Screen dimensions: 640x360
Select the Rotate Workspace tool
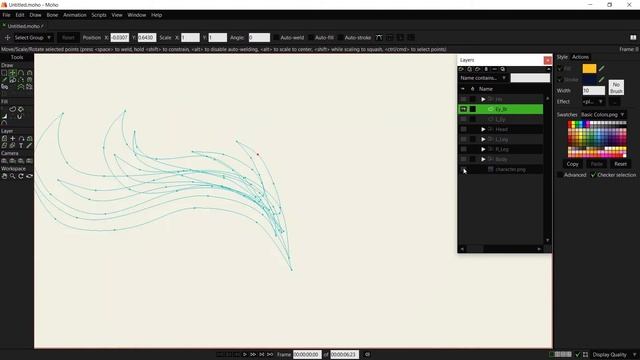(x=21, y=176)
